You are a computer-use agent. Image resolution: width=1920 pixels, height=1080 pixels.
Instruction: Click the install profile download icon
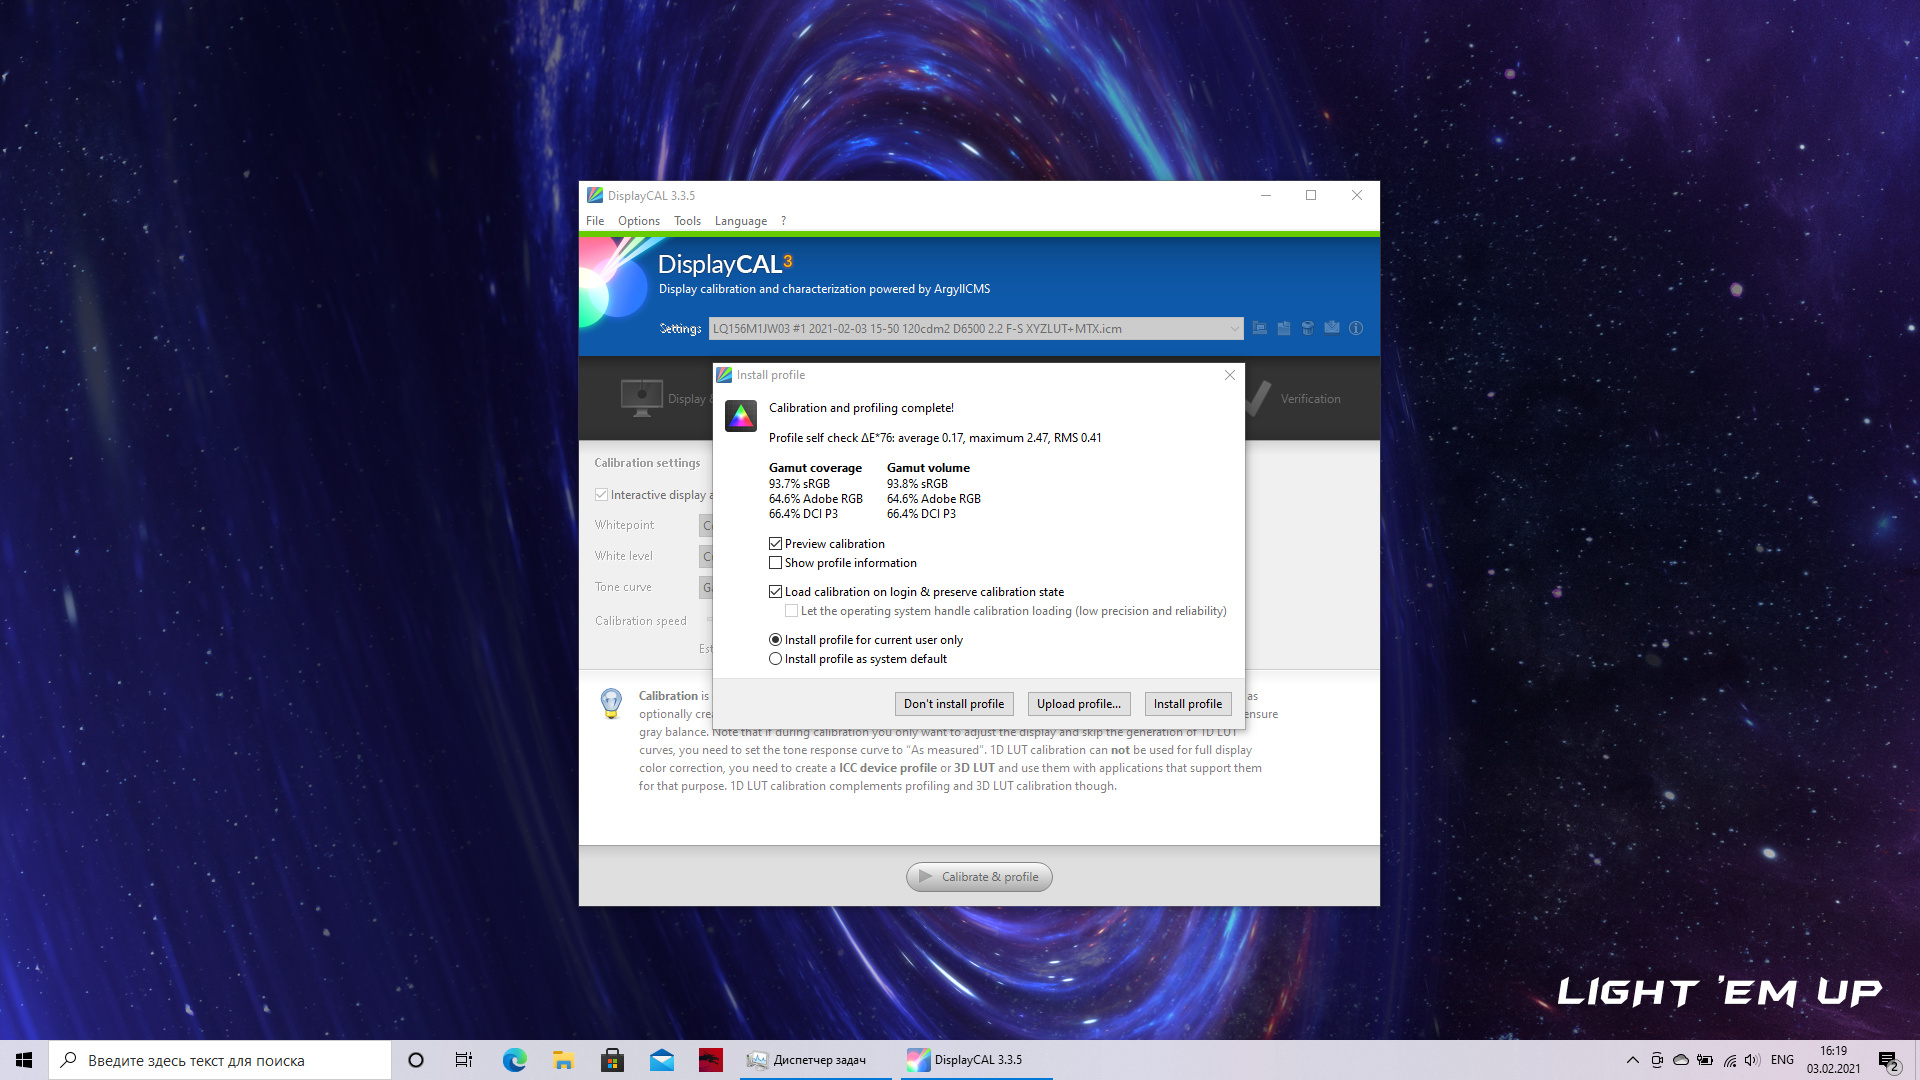(x=1332, y=328)
